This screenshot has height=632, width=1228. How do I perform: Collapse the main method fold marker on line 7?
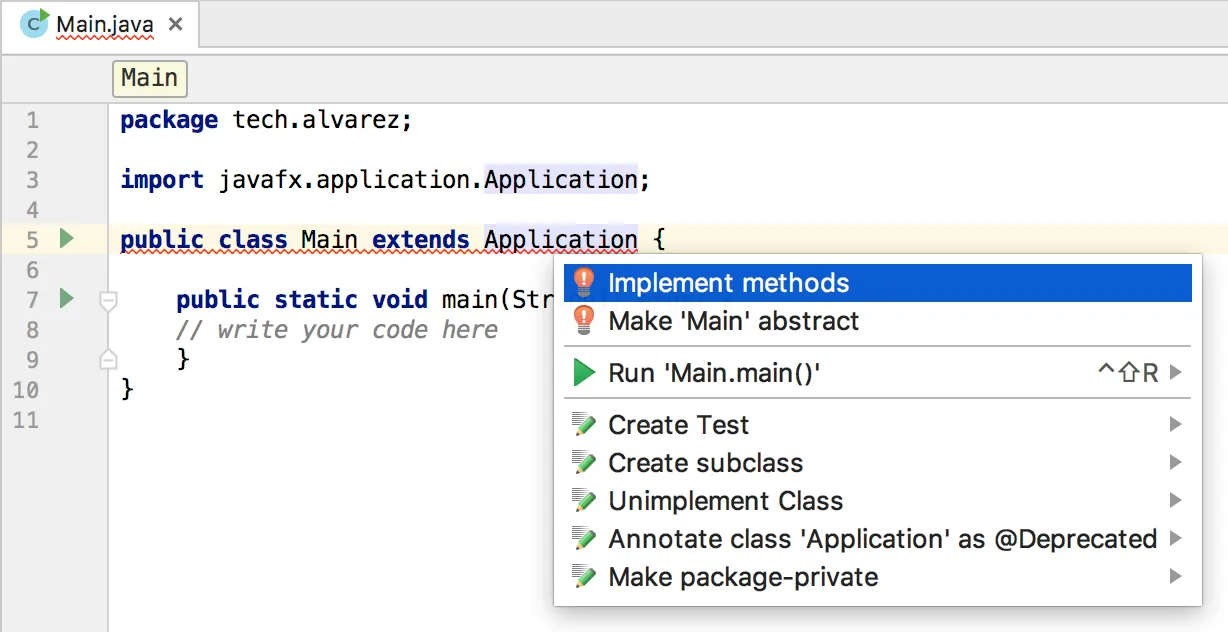click(108, 299)
